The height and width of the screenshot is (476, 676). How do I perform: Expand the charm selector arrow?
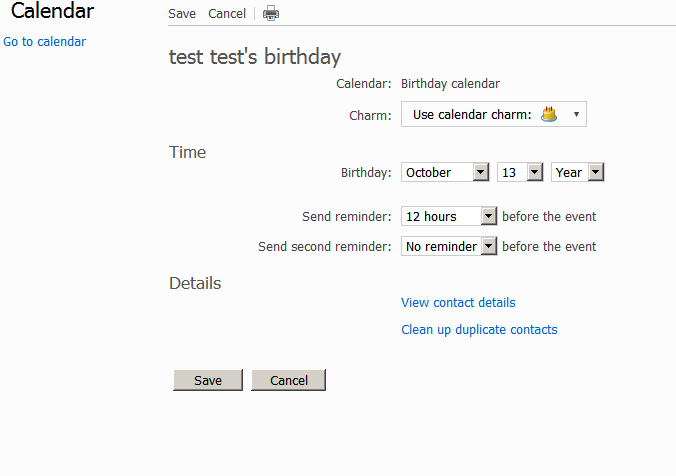577,114
